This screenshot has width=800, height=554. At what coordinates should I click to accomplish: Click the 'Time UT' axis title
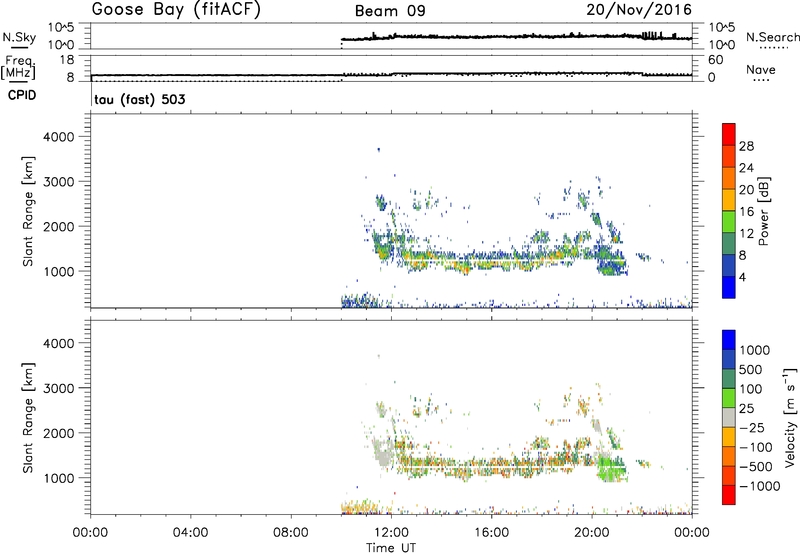tap(391, 548)
